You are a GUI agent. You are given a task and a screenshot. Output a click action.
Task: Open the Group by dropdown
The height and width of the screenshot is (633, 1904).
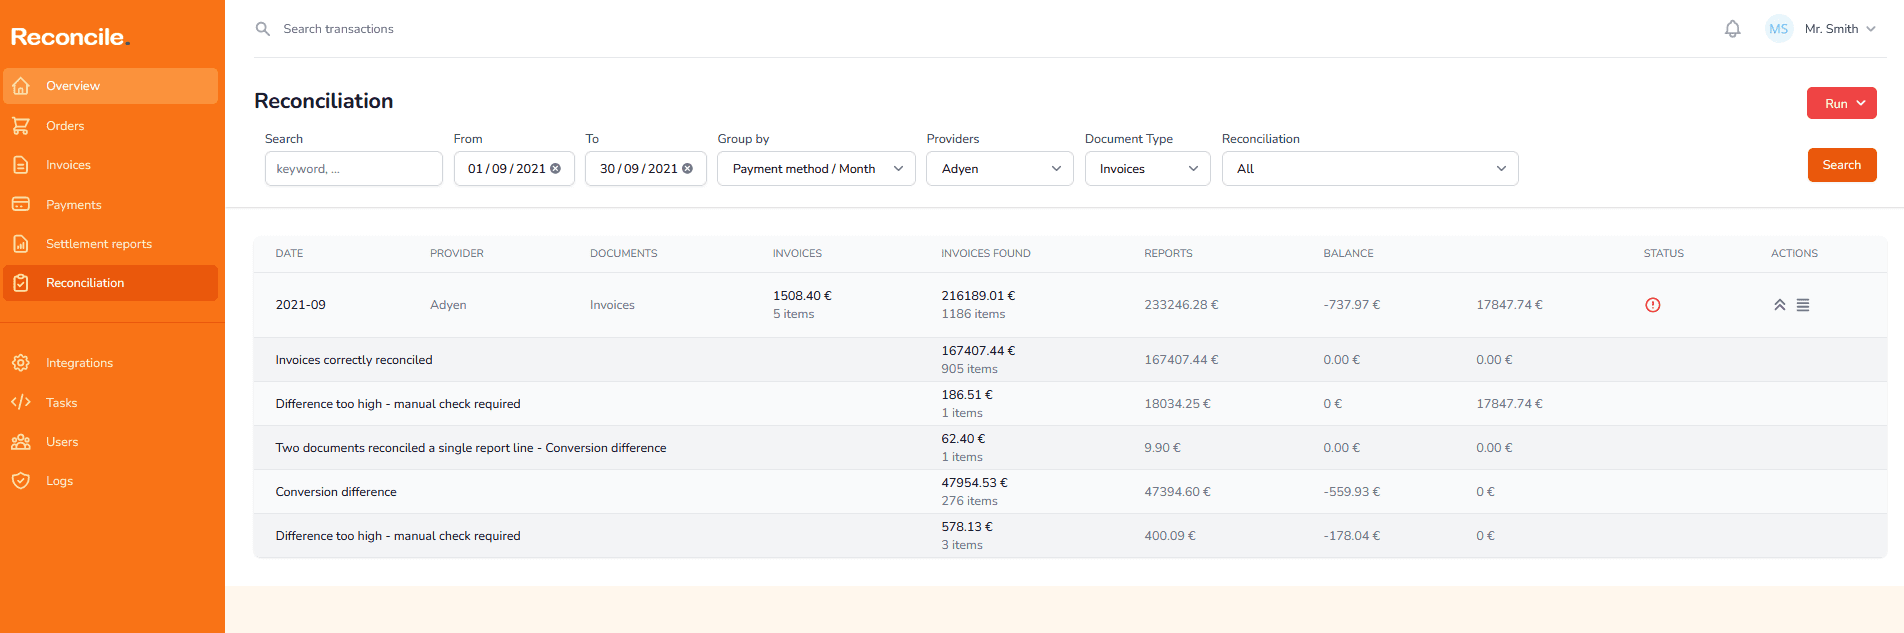pos(816,169)
